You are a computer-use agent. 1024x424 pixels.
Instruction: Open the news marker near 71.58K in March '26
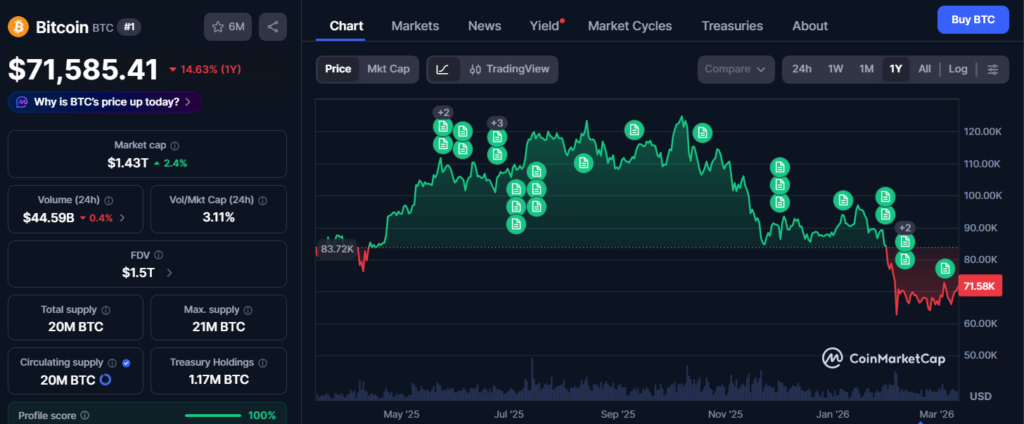click(x=944, y=268)
